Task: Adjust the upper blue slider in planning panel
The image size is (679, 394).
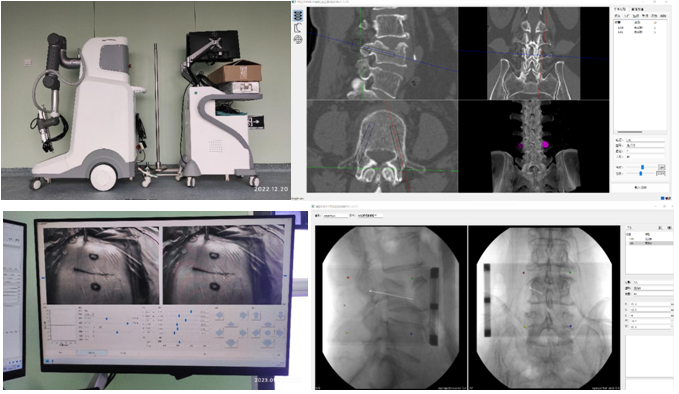Action: 642,167
